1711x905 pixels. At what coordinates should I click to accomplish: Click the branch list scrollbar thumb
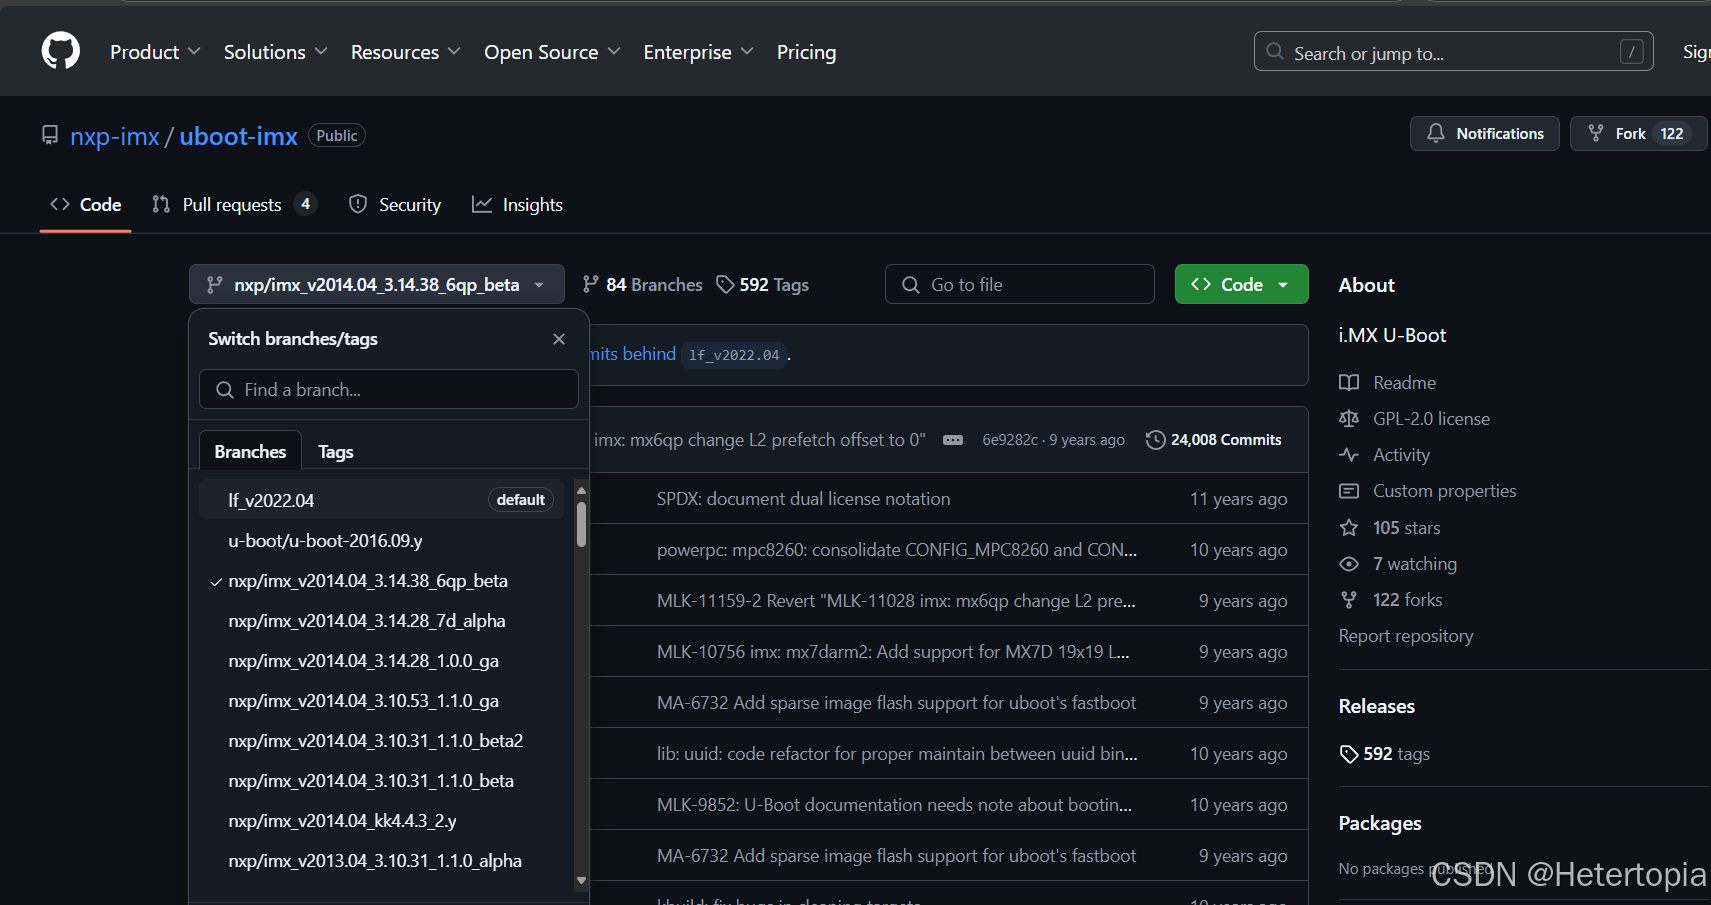point(581,524)
